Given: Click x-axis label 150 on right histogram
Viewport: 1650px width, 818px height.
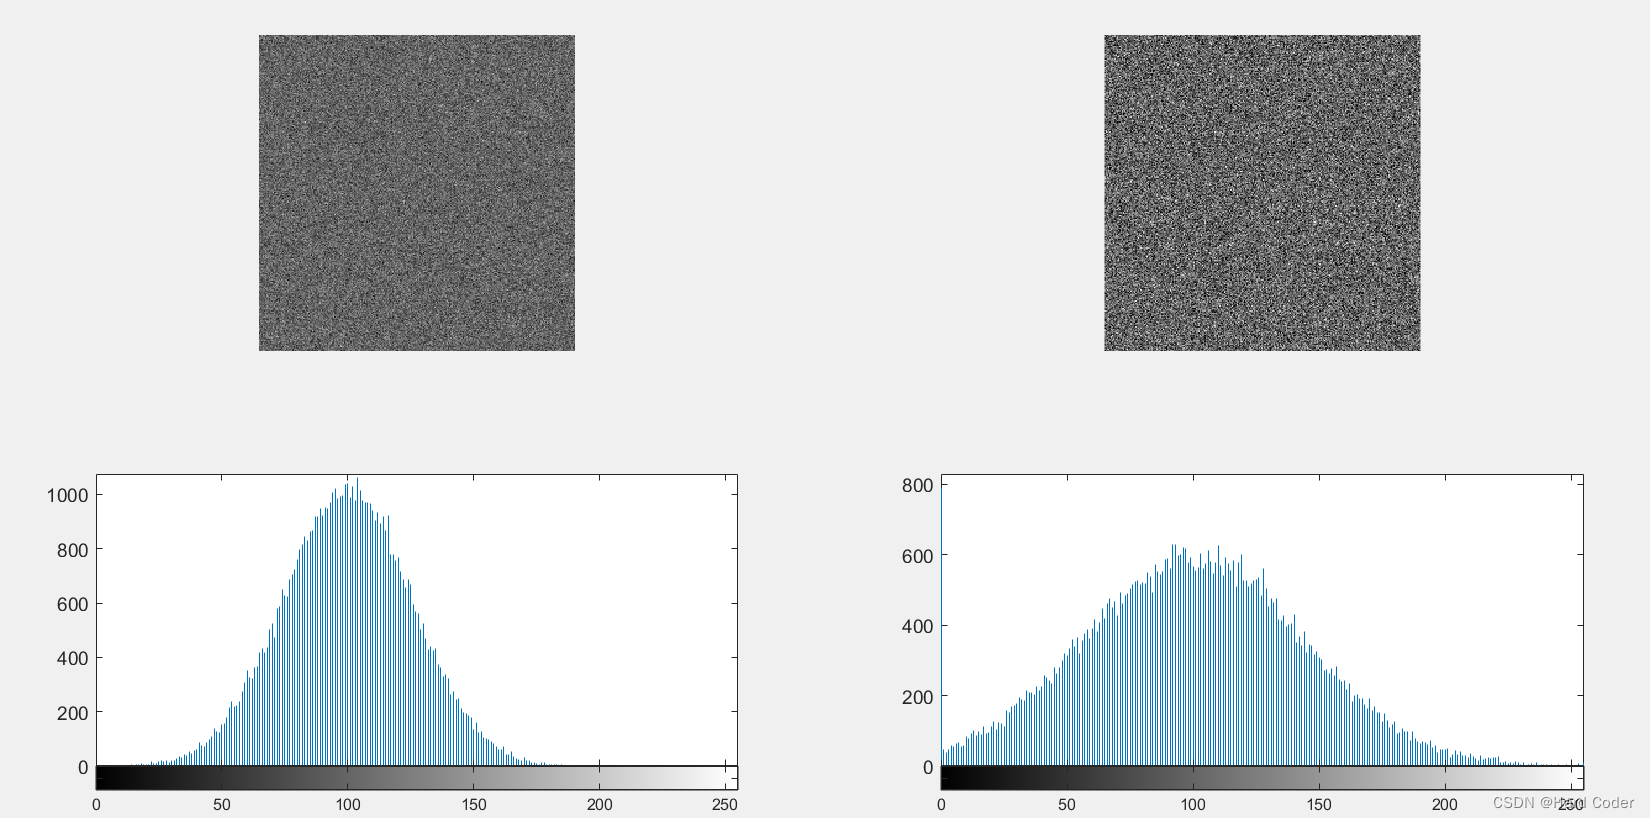Looking at the screenshot, I should pos(1319,805).
